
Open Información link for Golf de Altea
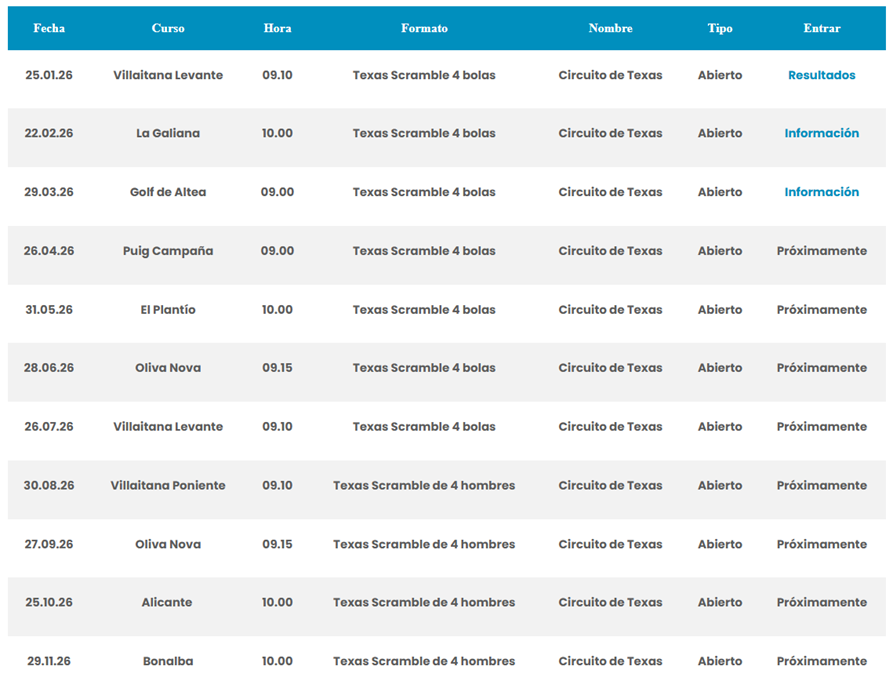tap(821, 192)
